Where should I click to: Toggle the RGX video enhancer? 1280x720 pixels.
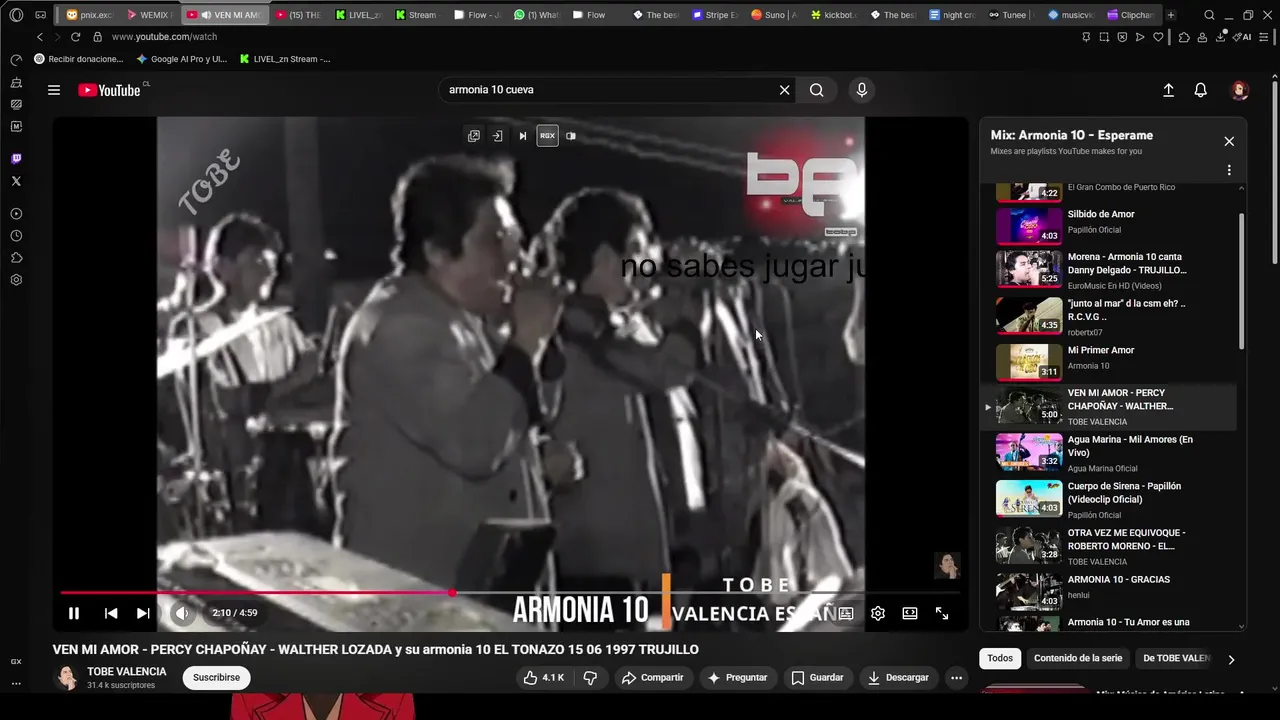pos(547,136)
